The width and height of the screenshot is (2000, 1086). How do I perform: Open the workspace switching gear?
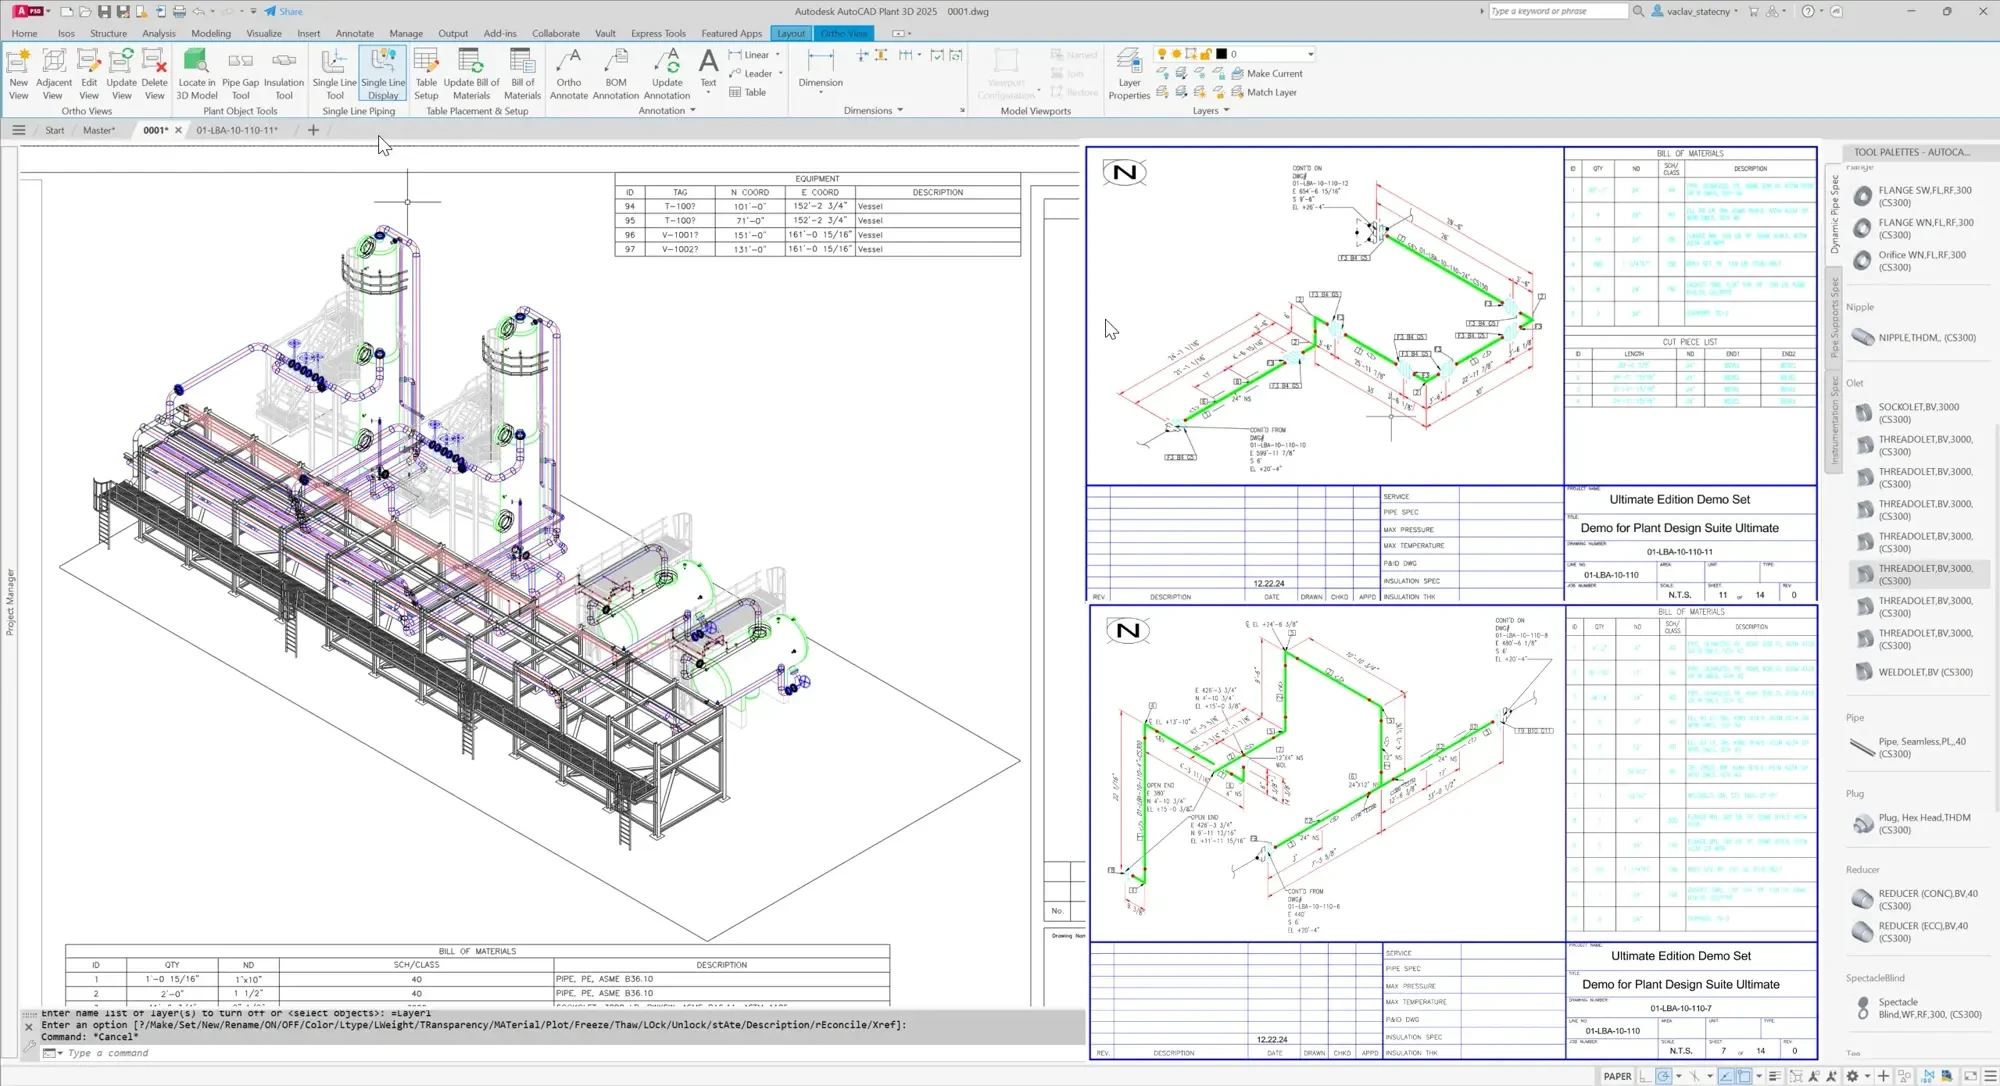(x=1852, y=1076)
